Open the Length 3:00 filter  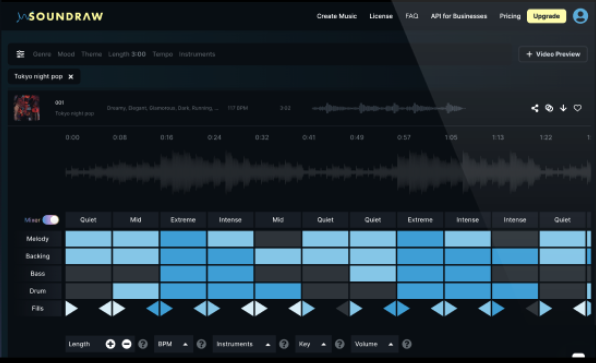[x=127, y=54]
